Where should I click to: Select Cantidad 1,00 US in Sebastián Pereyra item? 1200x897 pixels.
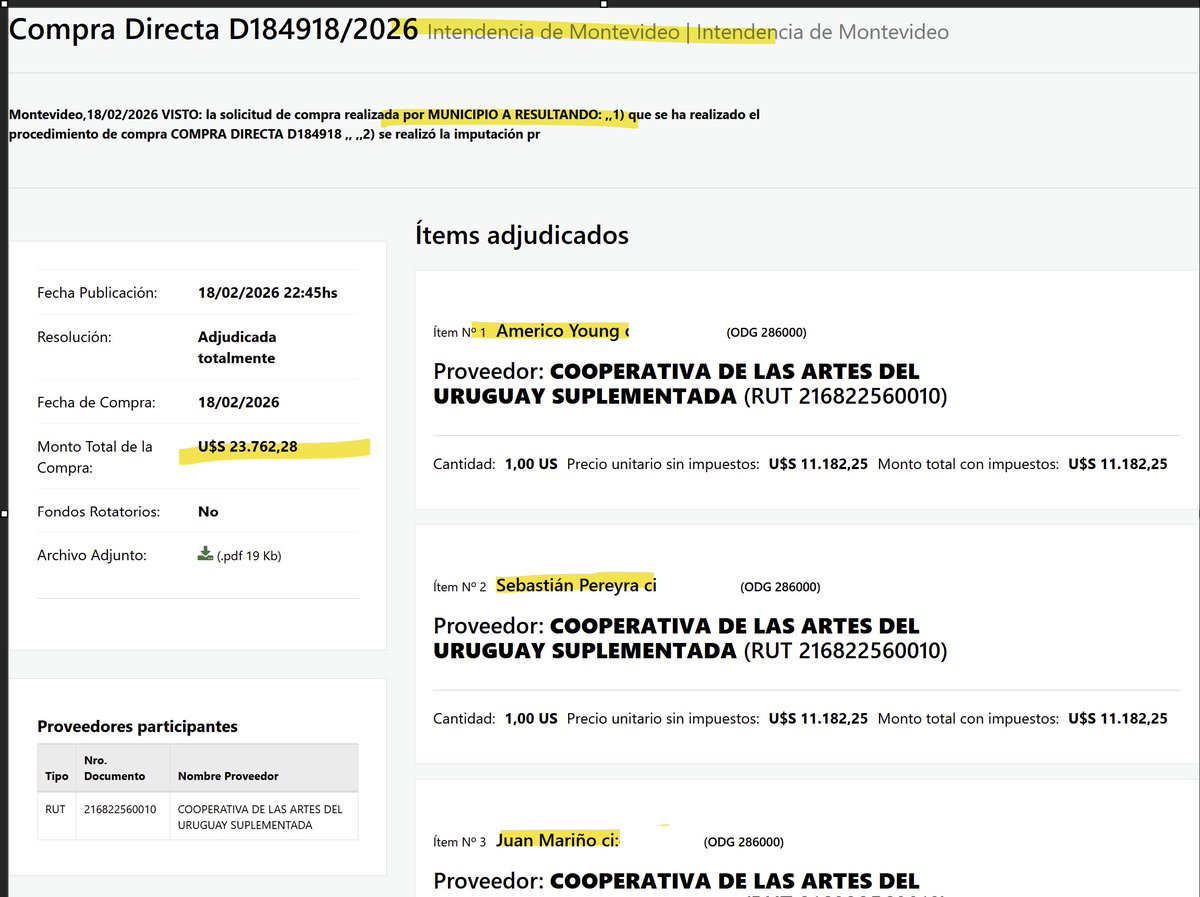pyautogui.click(x=495, y=718)
